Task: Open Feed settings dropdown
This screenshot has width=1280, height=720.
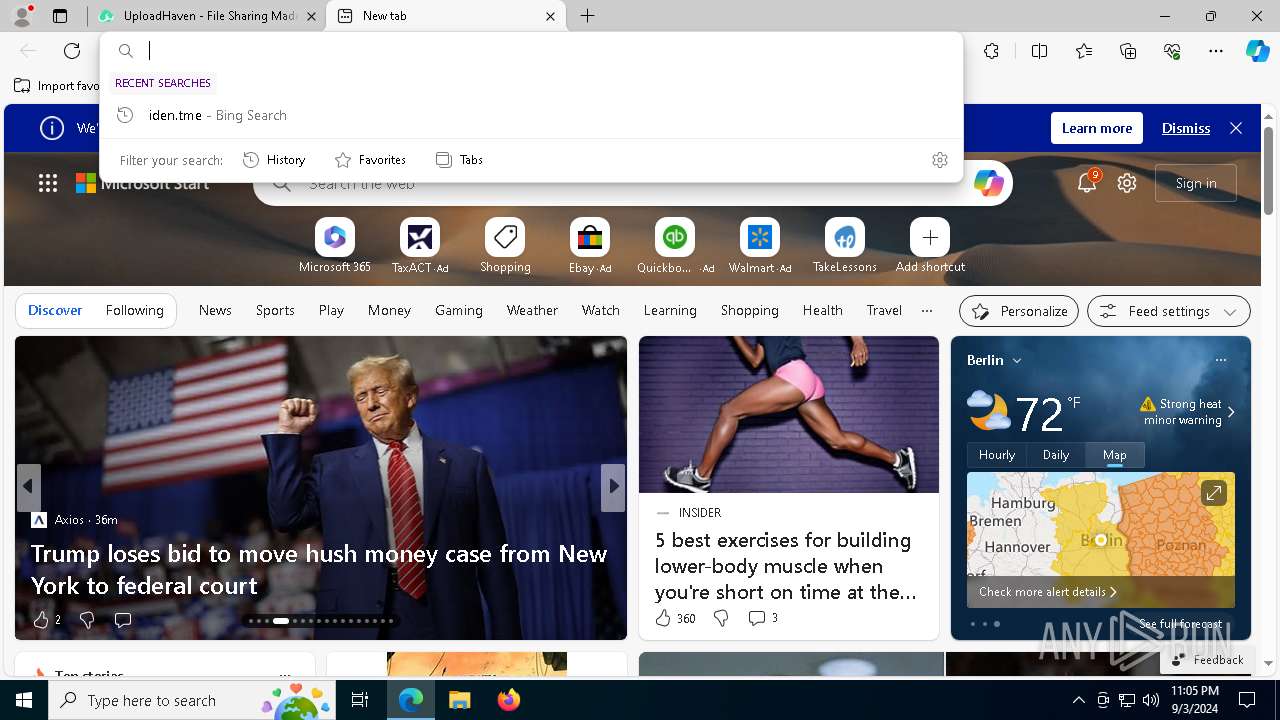Action: pos(1168,311)
